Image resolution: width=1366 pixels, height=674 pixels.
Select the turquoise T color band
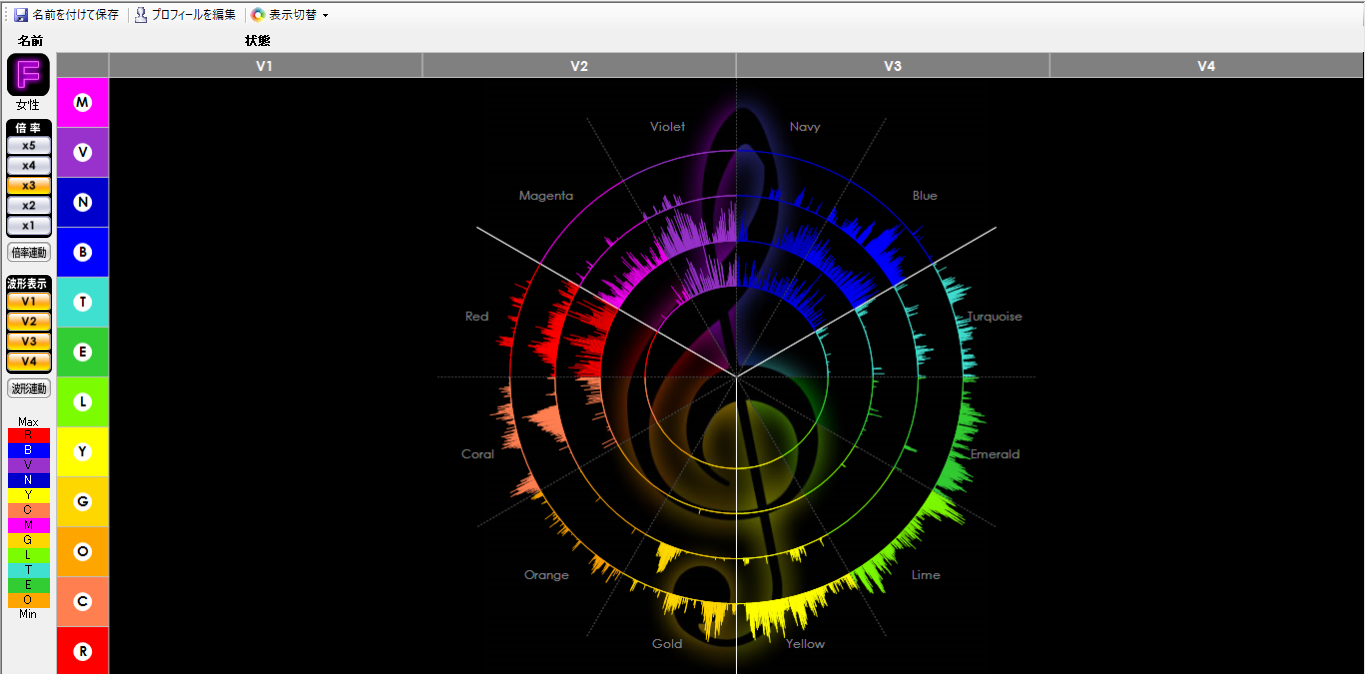[x=83, y=302]
